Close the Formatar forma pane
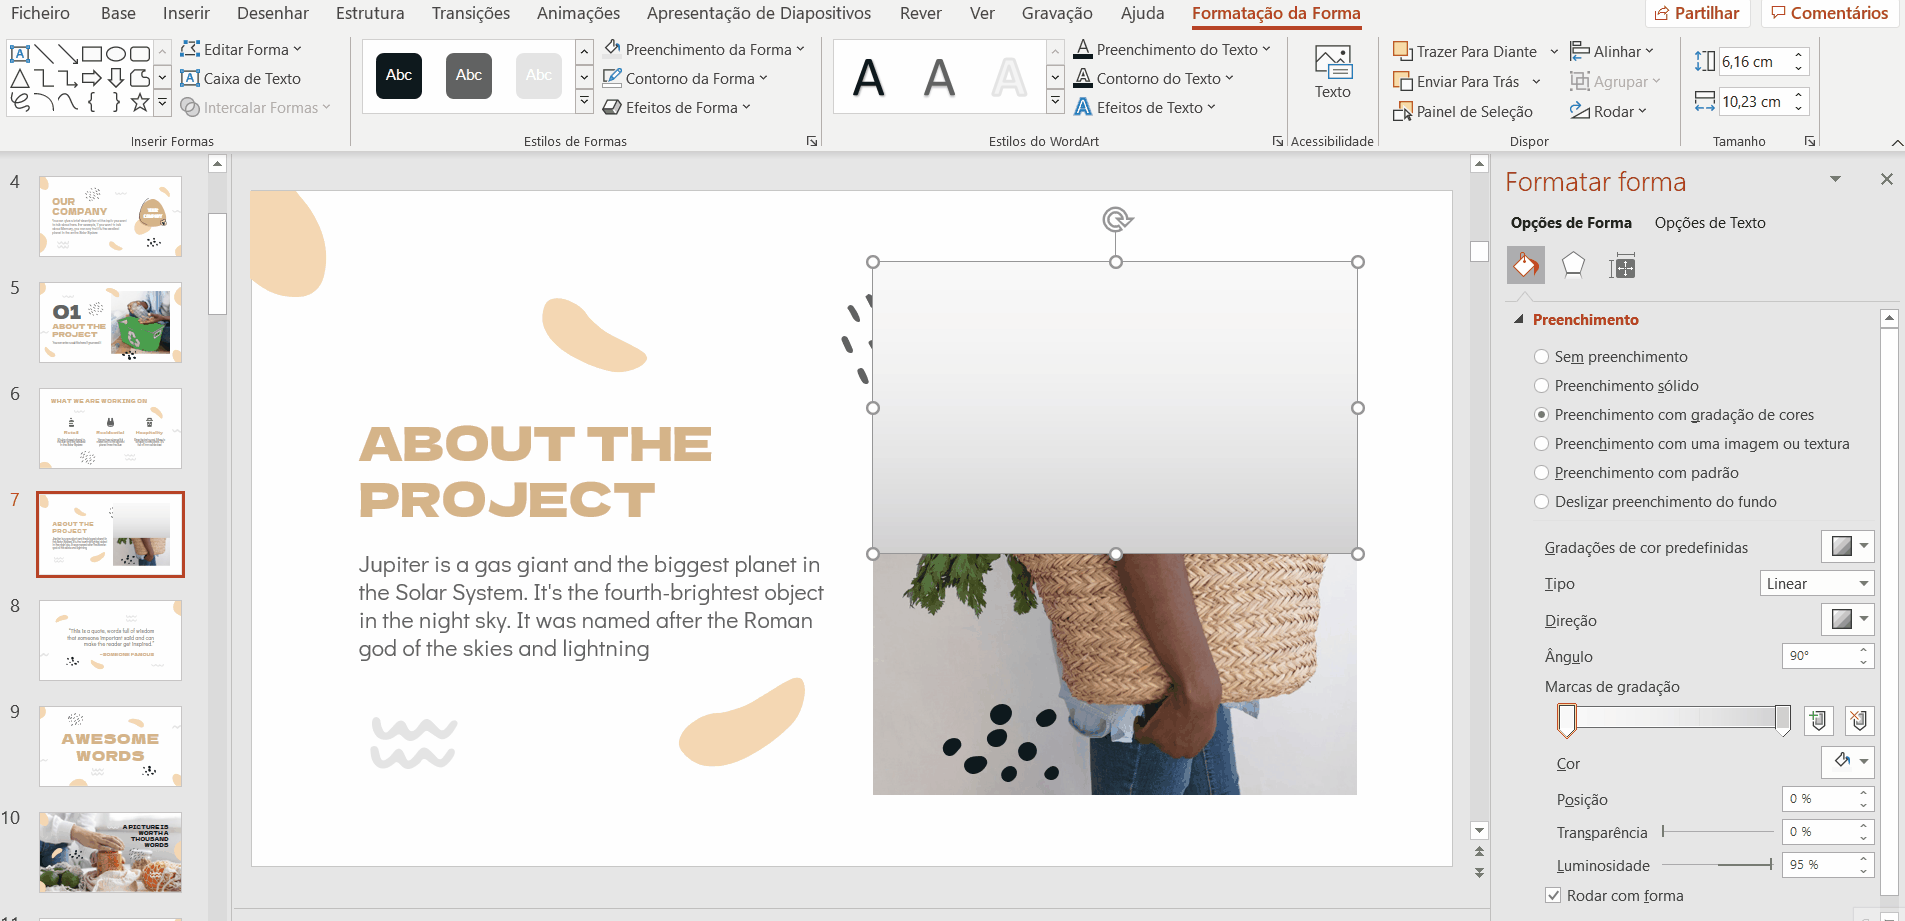The width and height of the screenshot is (1905, 921). (x=1886, y=179)
